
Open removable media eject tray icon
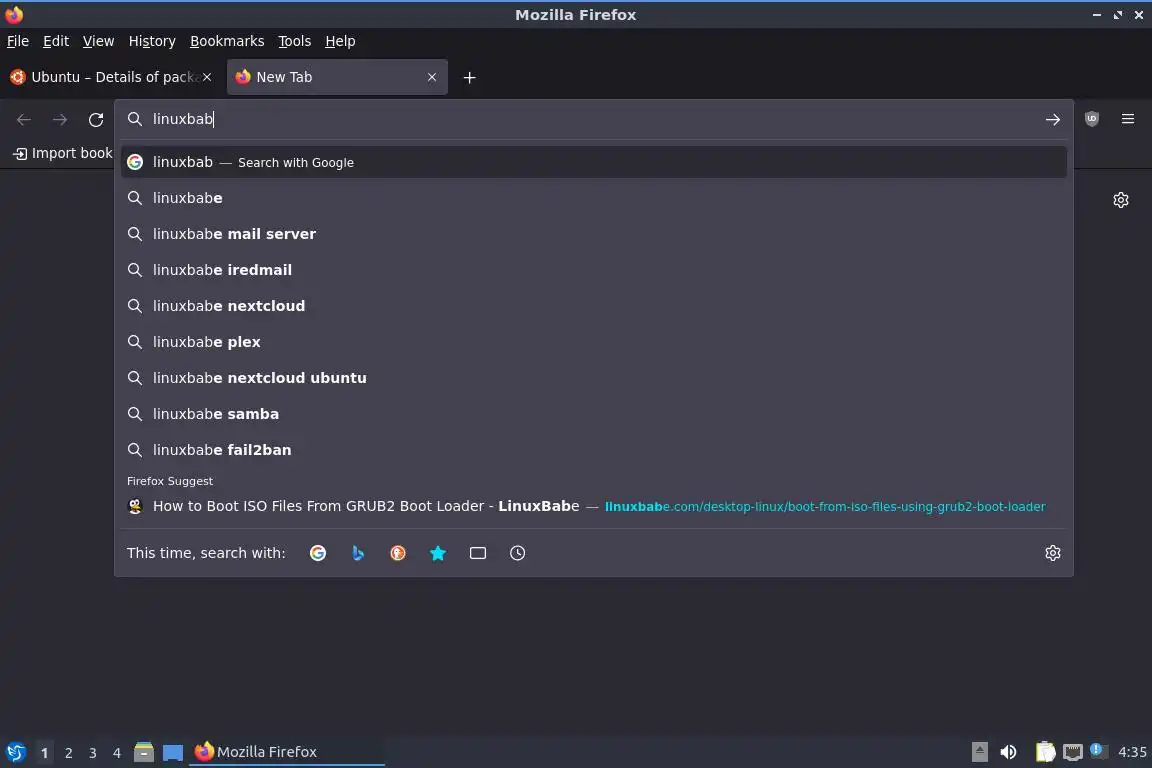click(x=979, y=752)
